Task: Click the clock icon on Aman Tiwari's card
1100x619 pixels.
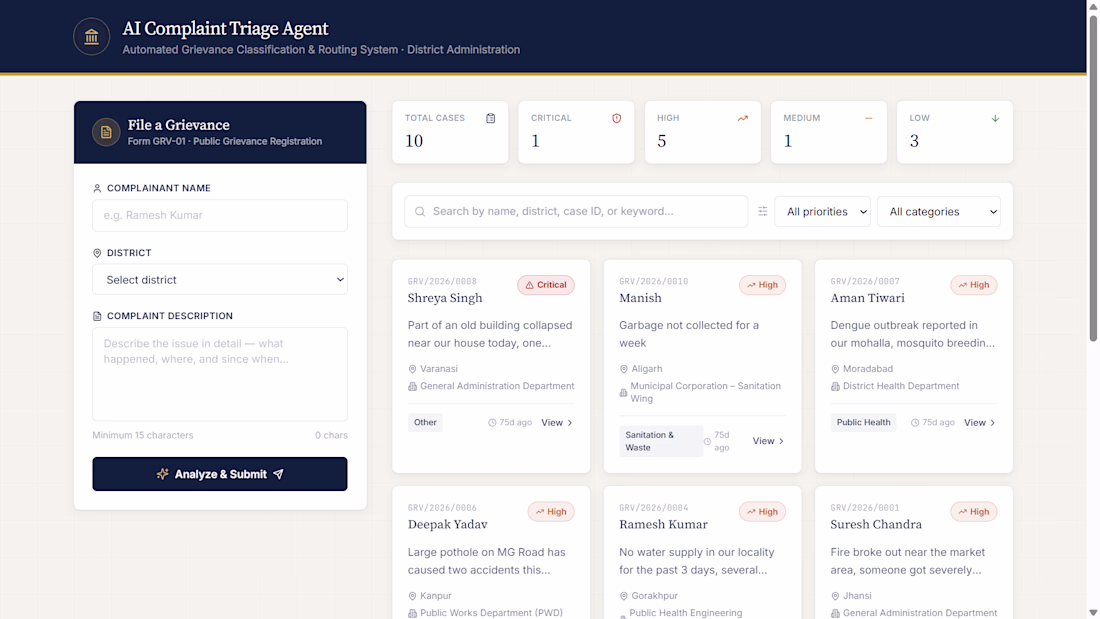Action: point(915,422)
